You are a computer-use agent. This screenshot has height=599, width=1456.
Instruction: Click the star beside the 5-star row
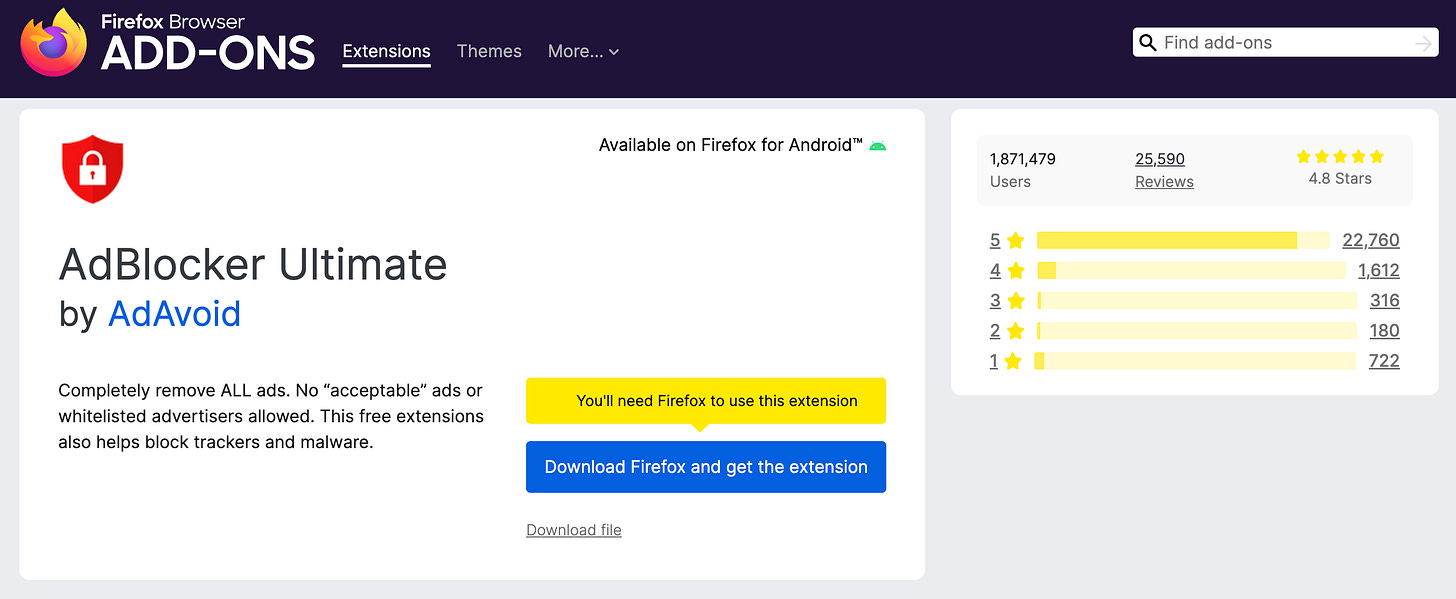click(x=1015, y=240)
